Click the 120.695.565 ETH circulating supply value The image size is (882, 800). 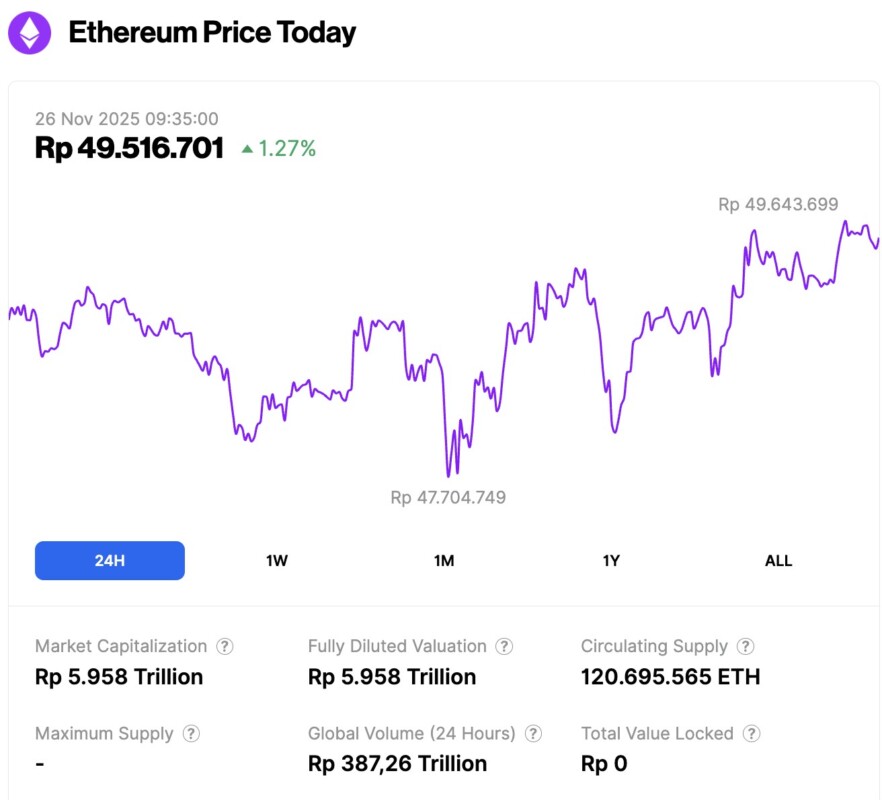tap(670, 677)
